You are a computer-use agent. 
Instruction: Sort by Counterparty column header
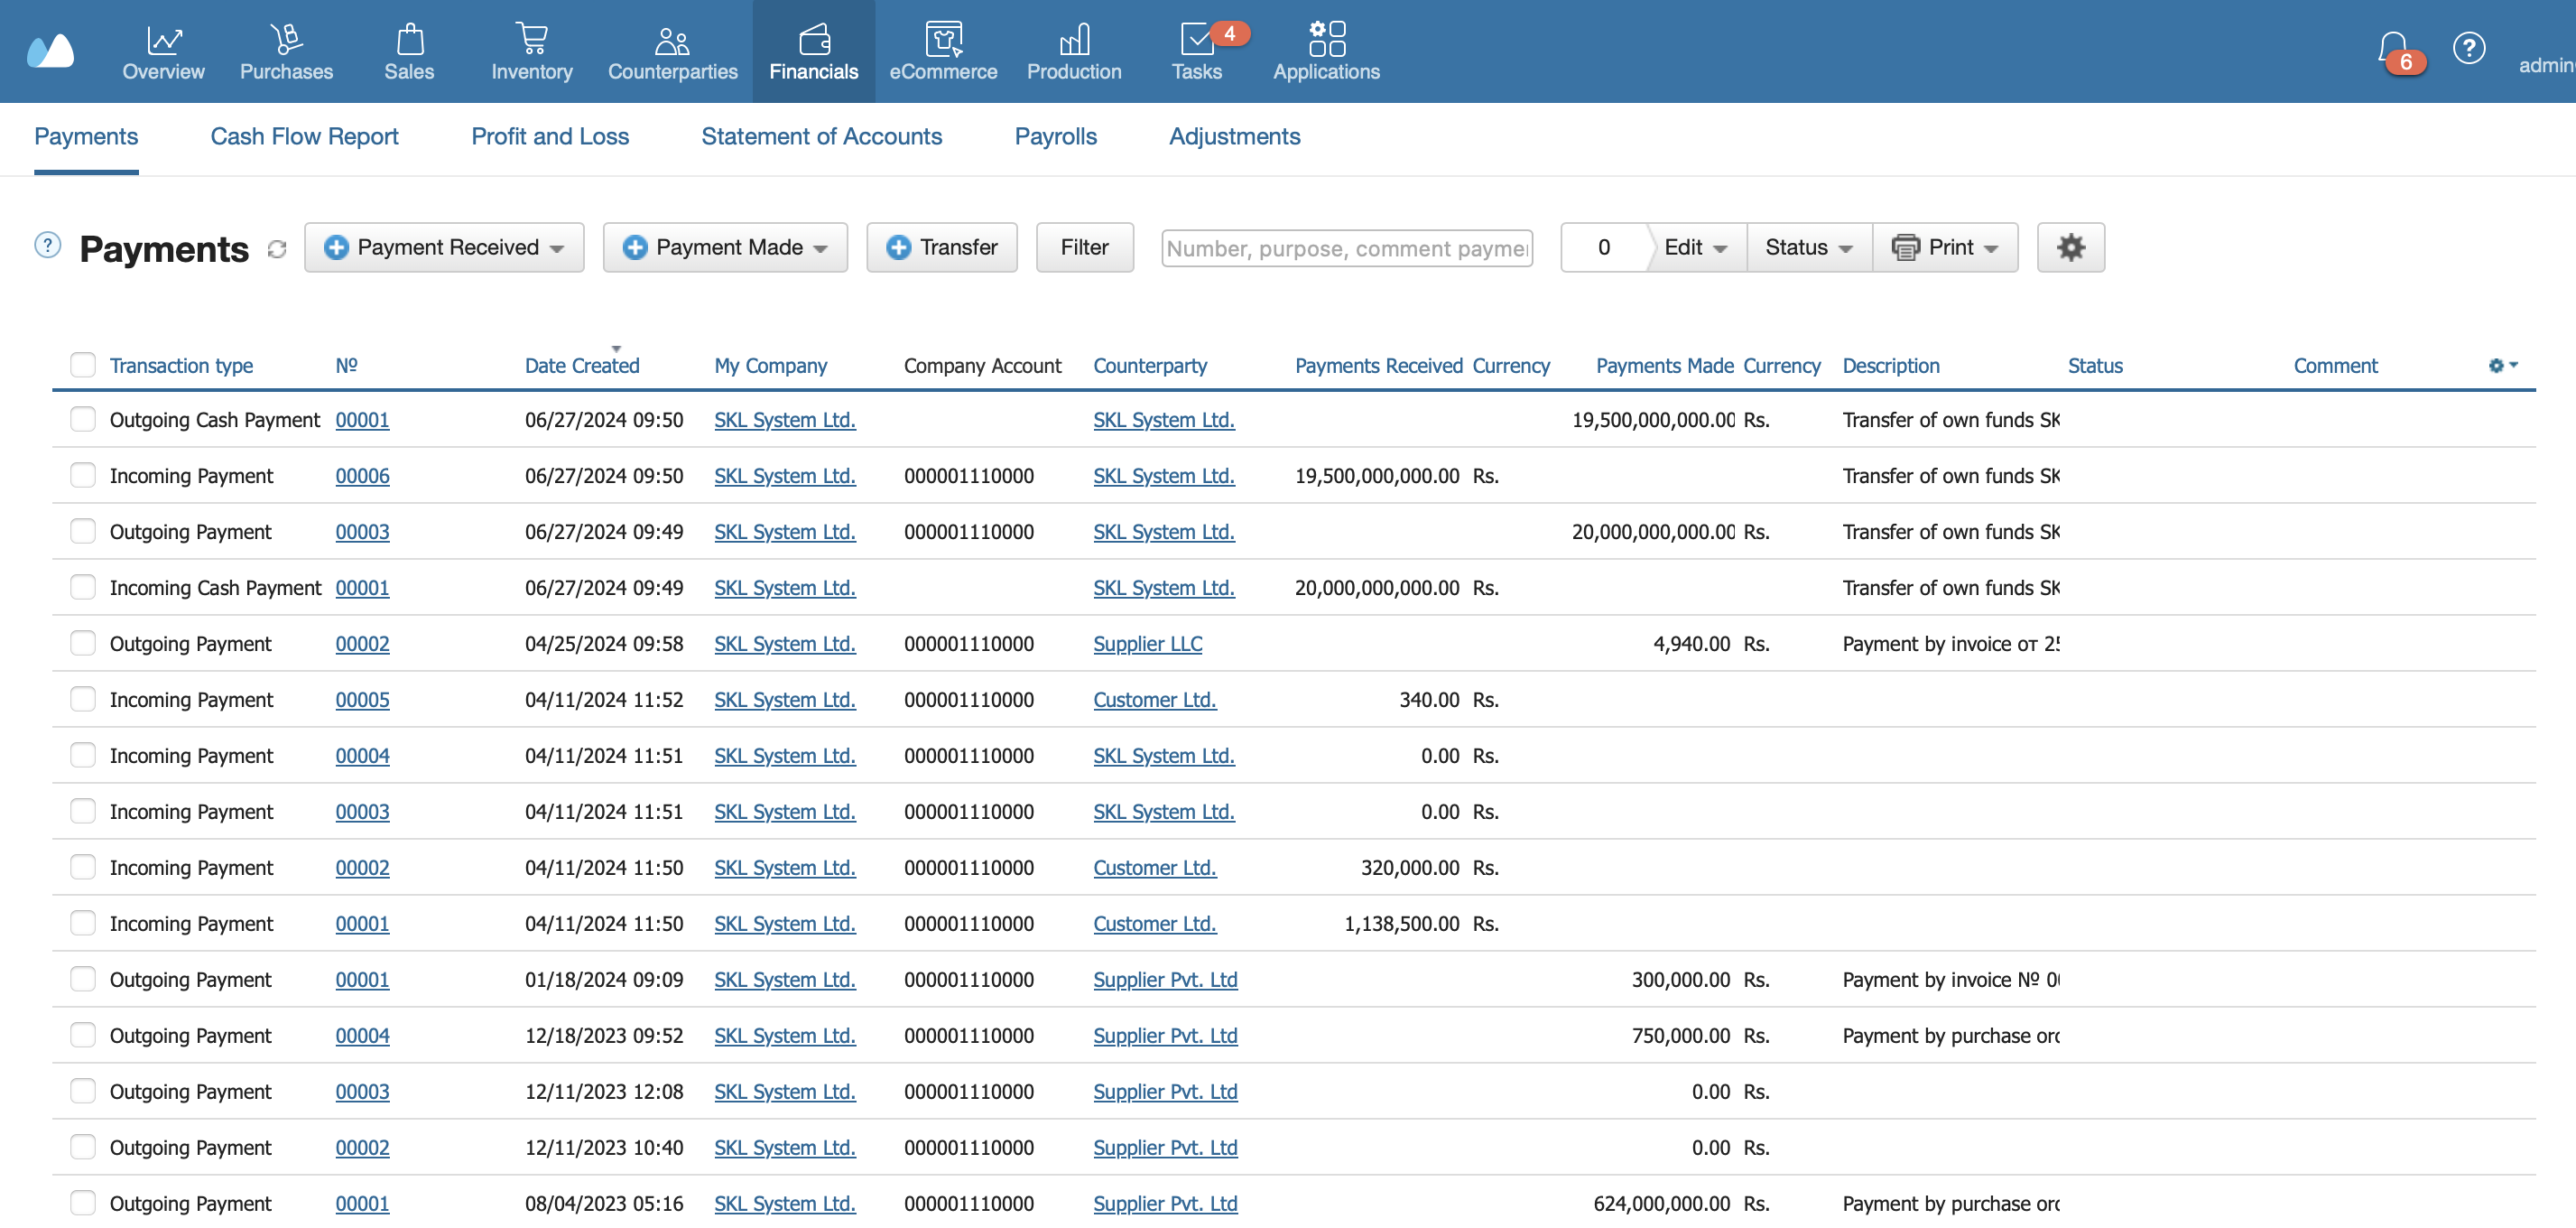[1150, 366]
